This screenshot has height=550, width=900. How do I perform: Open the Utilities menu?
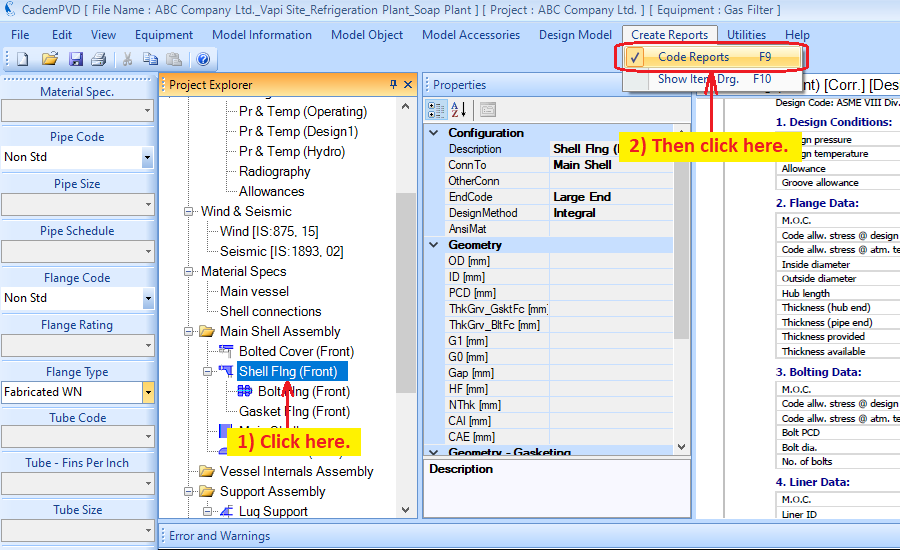click(746, 35)
